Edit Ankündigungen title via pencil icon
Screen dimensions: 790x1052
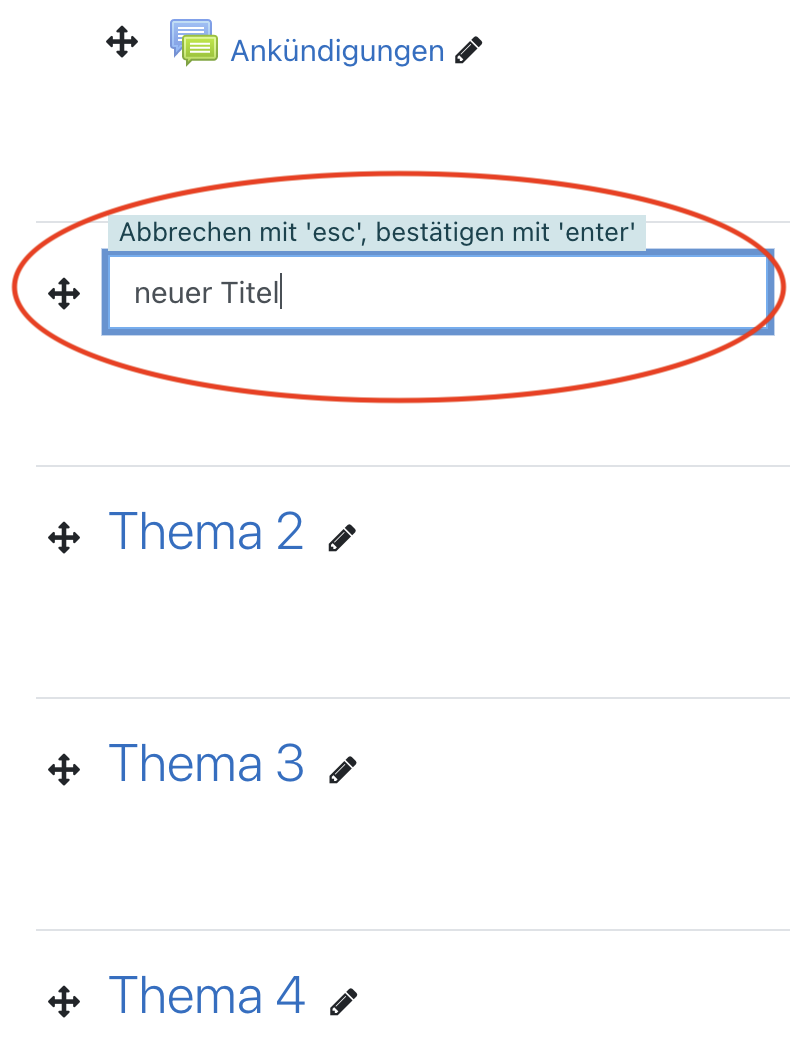click(x=468, y=50)
